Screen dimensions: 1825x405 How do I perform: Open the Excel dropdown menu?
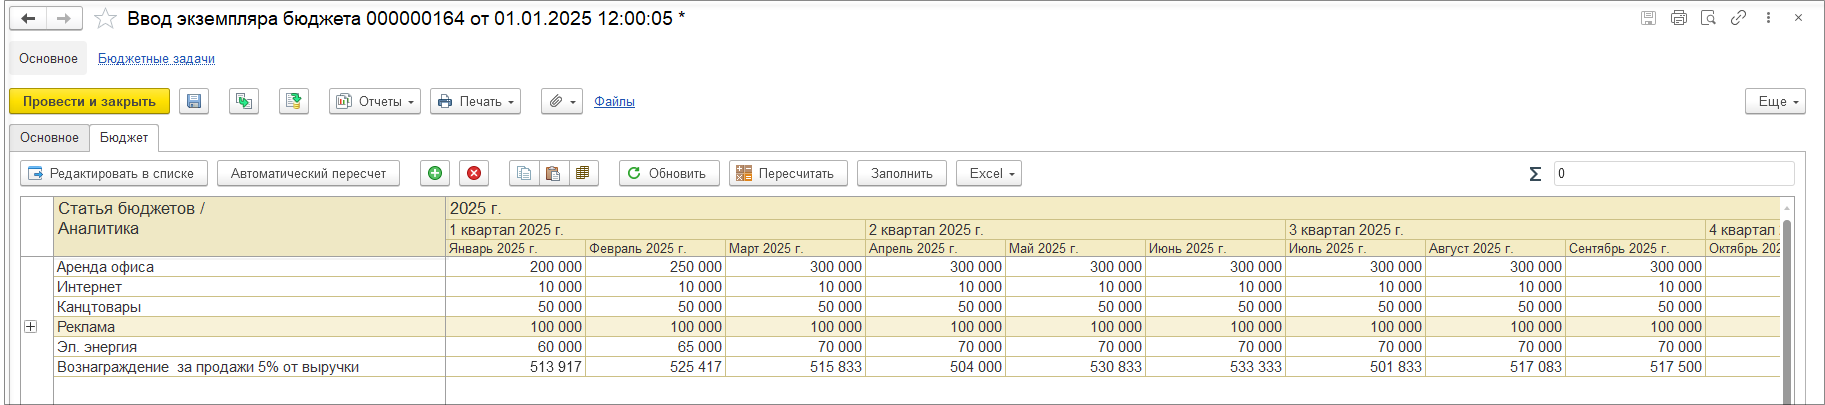(991, 173)
